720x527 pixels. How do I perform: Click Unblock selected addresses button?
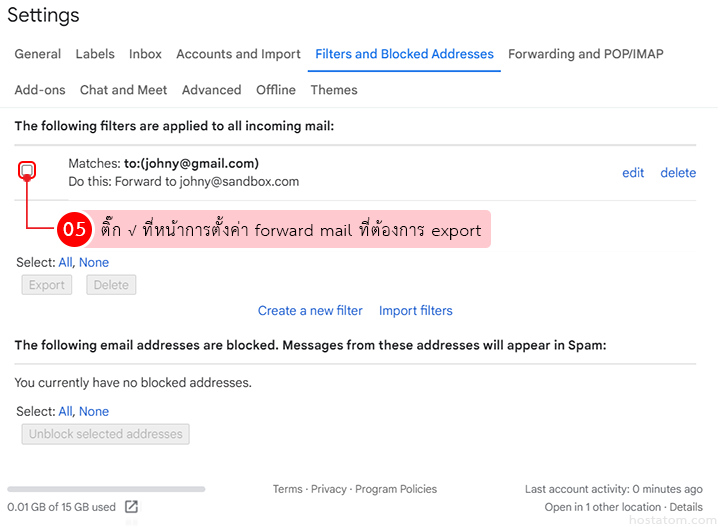coord(105,434)
